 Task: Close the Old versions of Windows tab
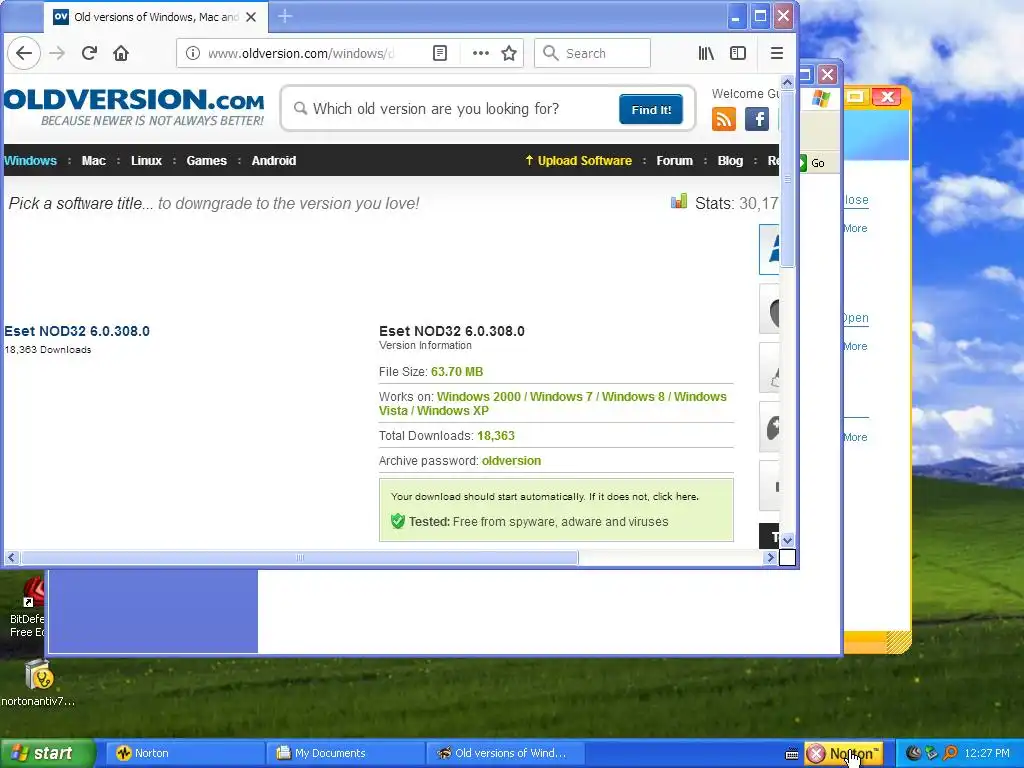[251, 17]
